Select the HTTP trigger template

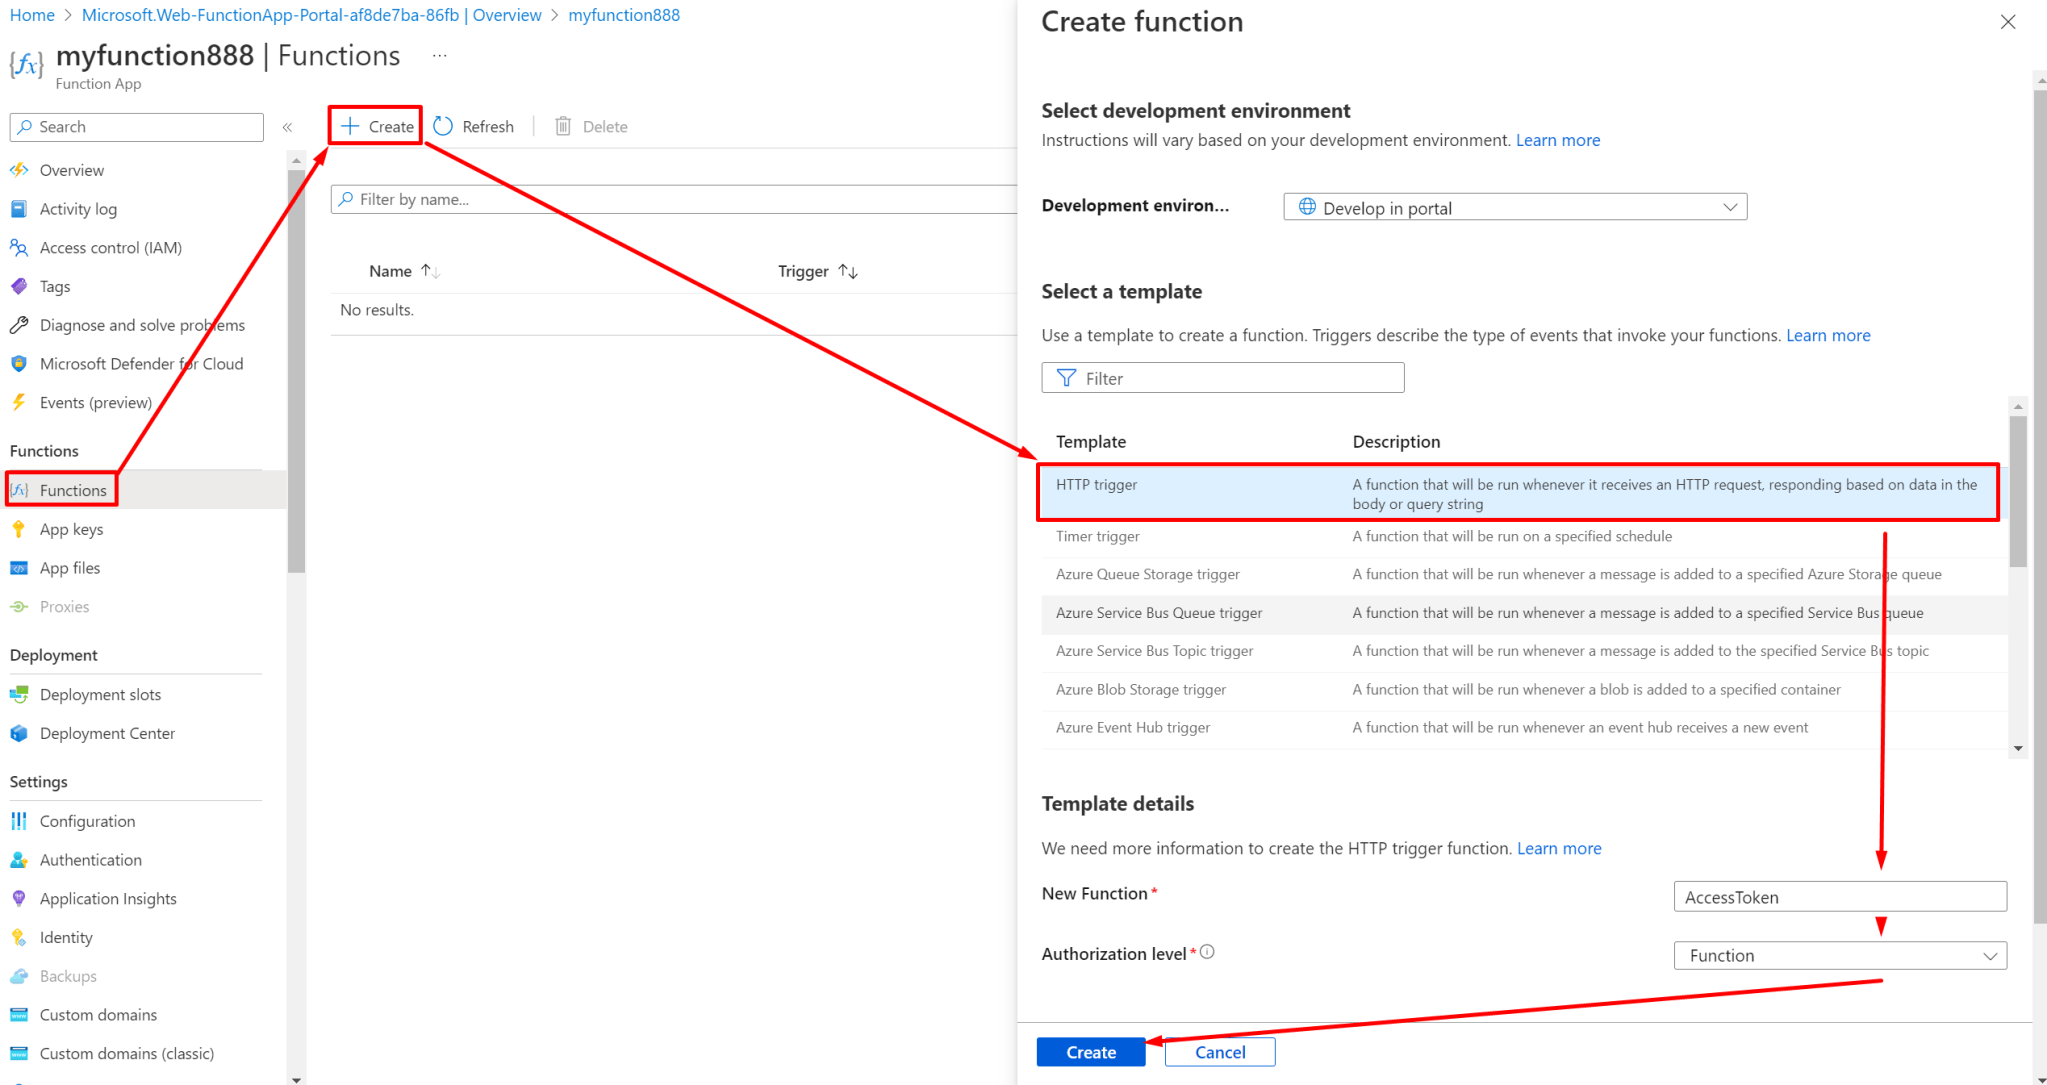tap(1518, 493)
